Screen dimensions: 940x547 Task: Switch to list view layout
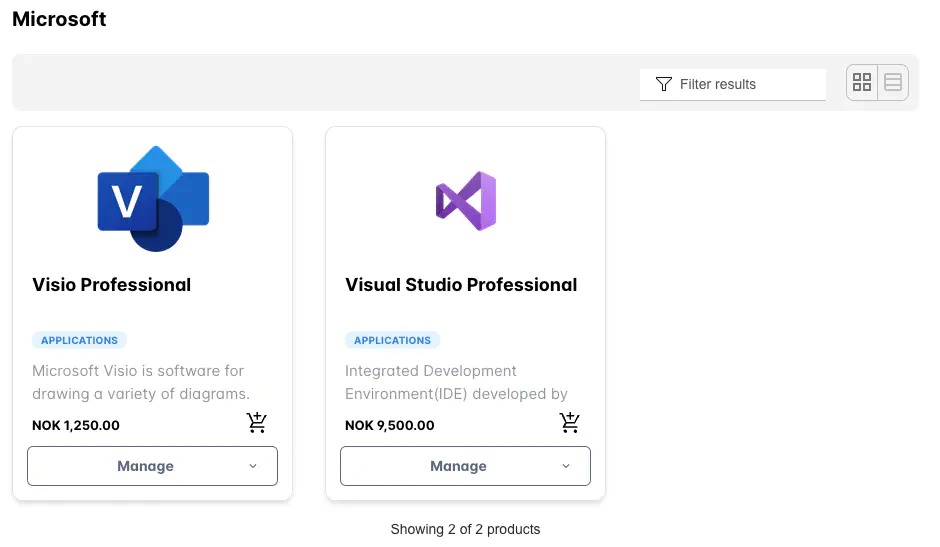893,82
